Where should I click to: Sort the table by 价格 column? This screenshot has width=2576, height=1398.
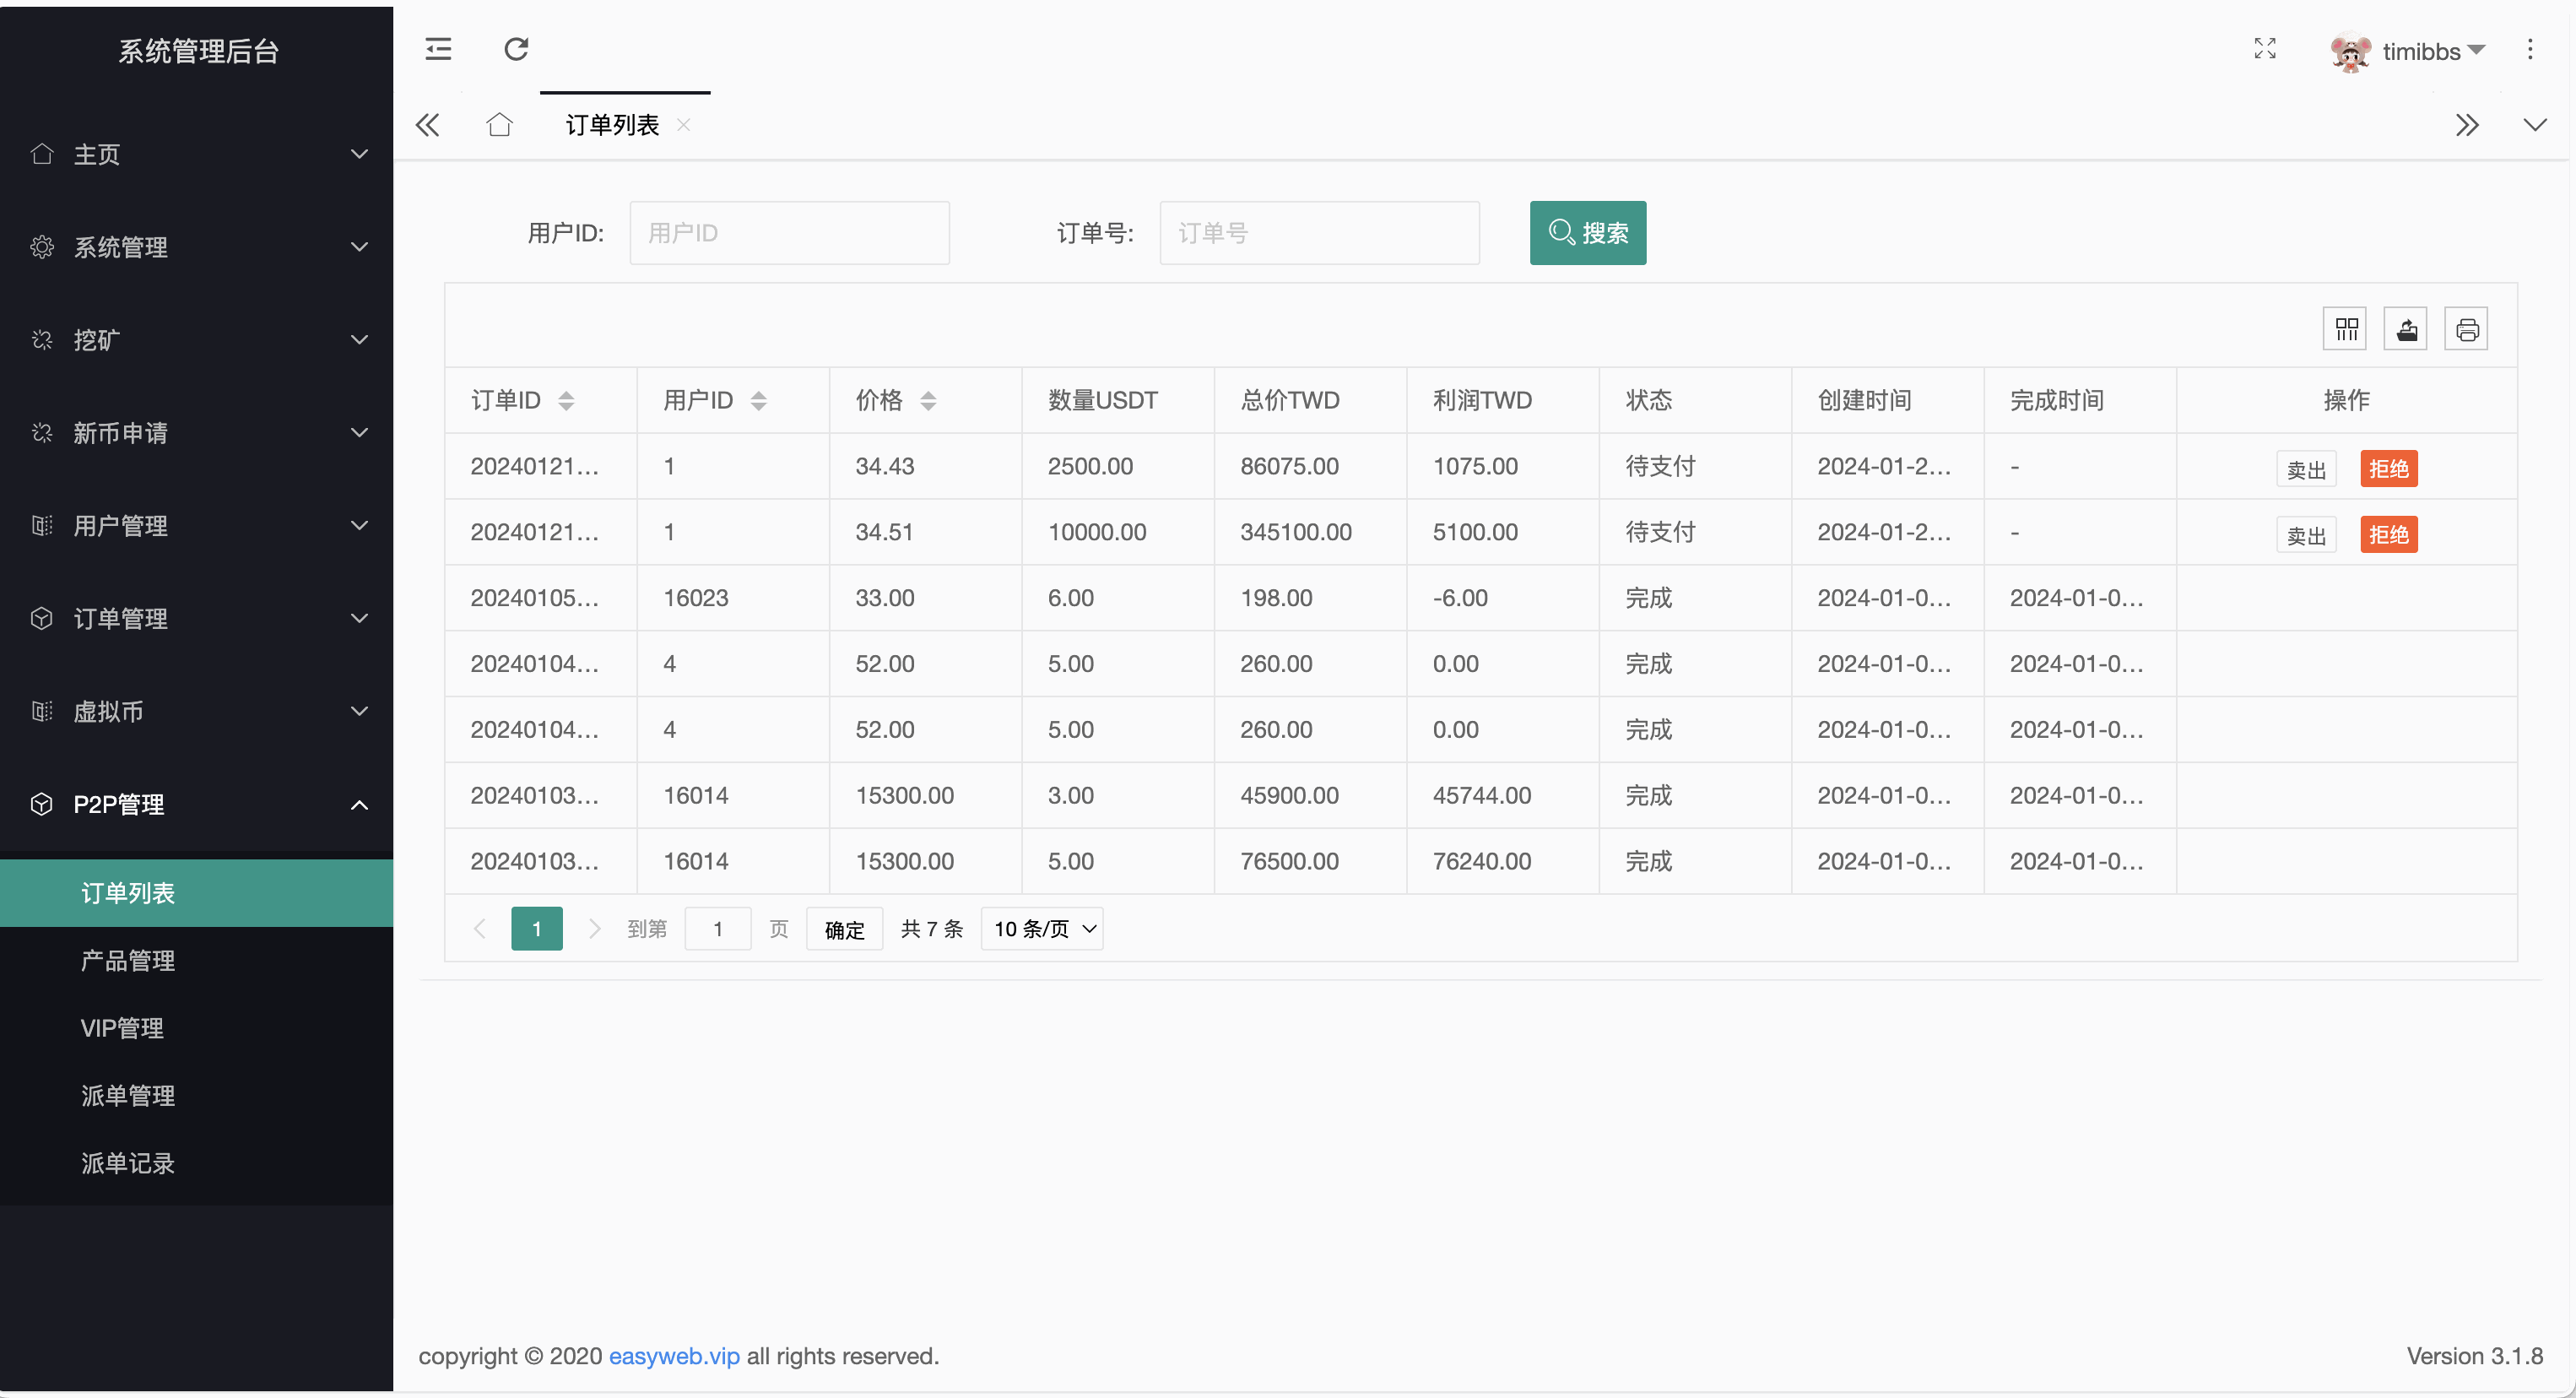[x=928, y=400]
